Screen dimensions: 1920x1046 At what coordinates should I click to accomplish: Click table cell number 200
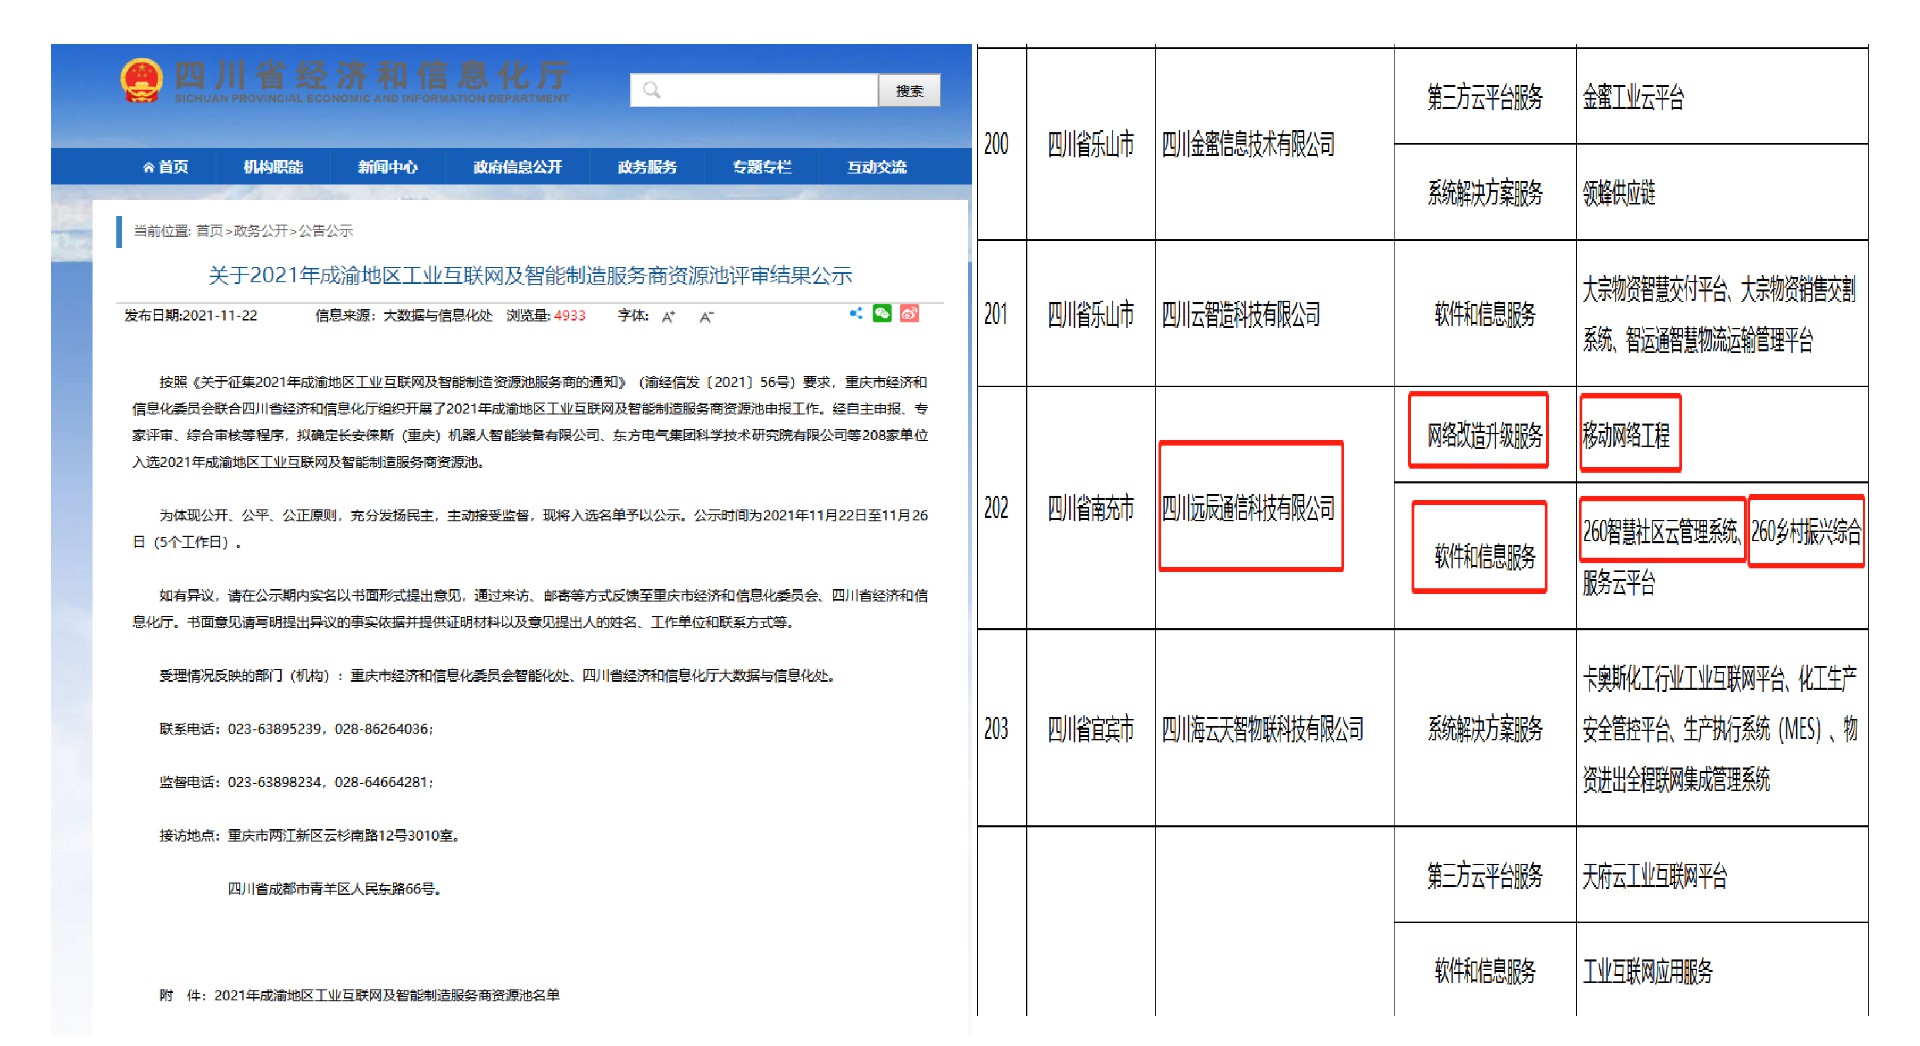click(x=996, y=144)
